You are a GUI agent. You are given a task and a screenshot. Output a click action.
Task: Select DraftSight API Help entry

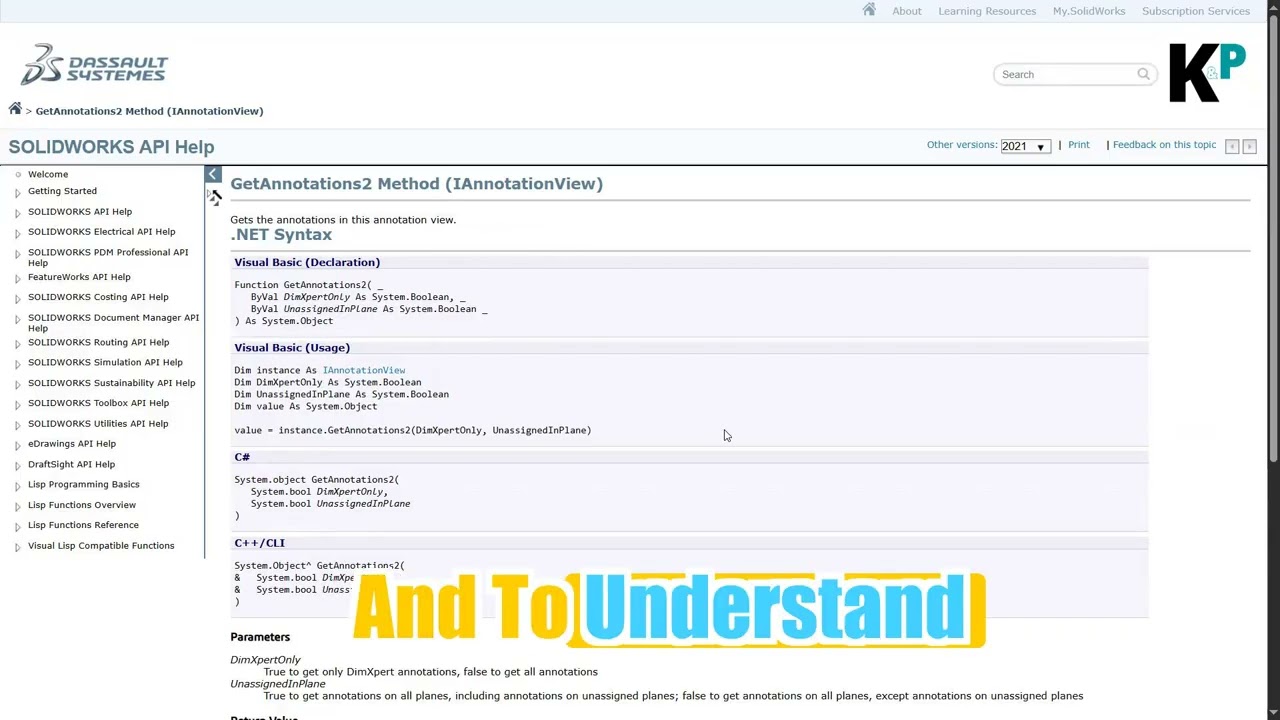point(71,464)
